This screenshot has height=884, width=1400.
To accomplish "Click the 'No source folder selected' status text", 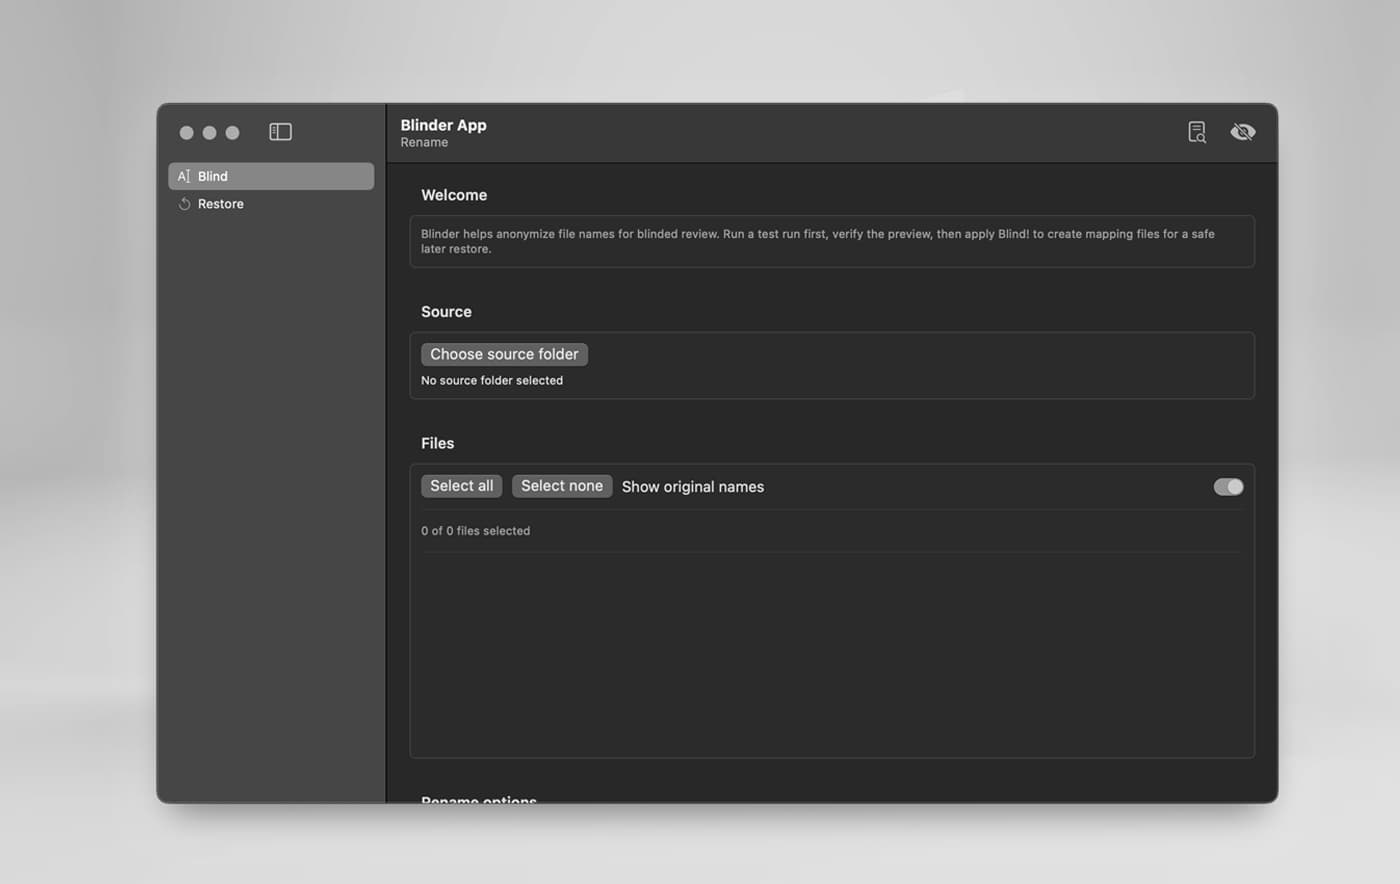I will (491, 381).
